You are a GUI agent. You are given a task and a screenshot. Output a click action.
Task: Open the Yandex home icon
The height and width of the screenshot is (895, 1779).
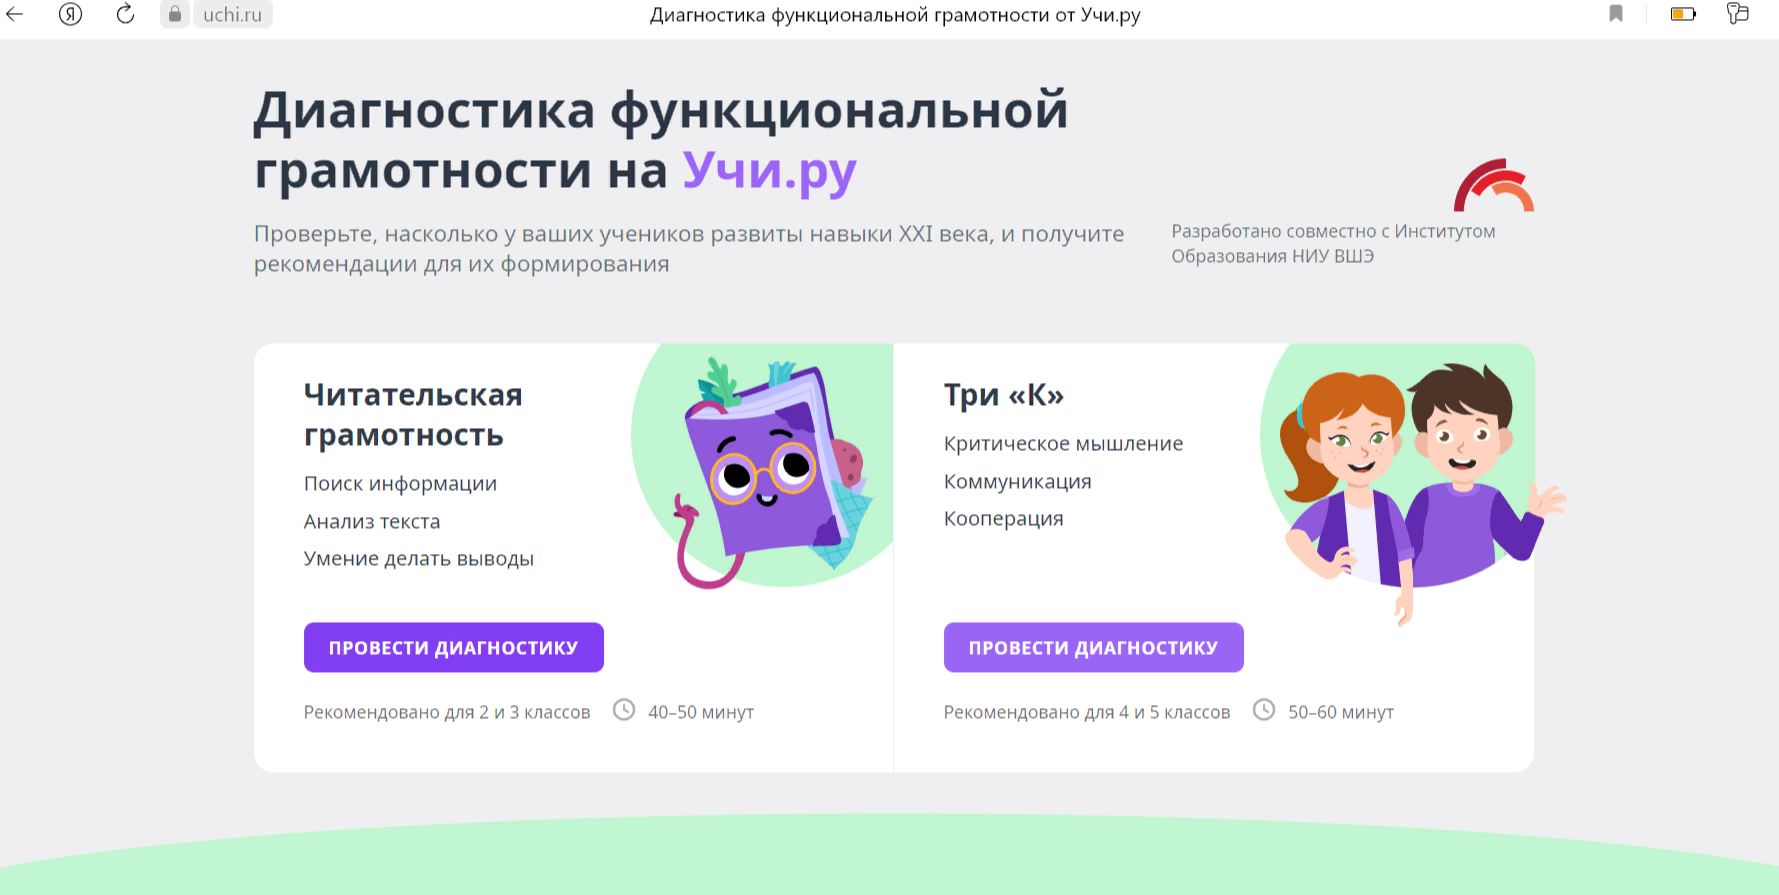70,14
